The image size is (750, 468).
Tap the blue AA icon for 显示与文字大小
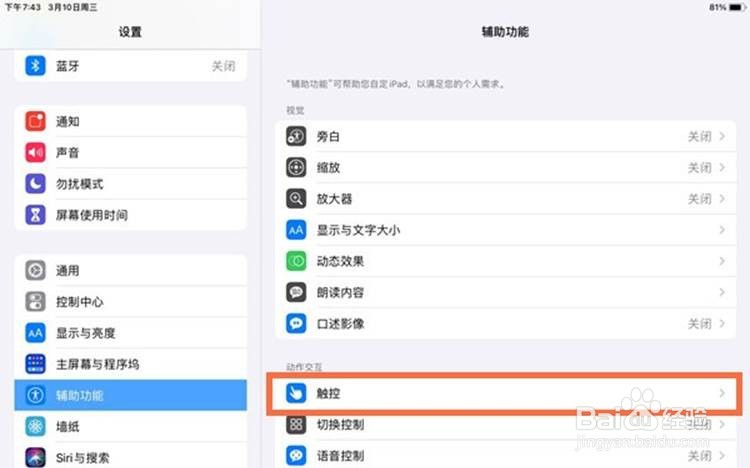tap(296, 230)
